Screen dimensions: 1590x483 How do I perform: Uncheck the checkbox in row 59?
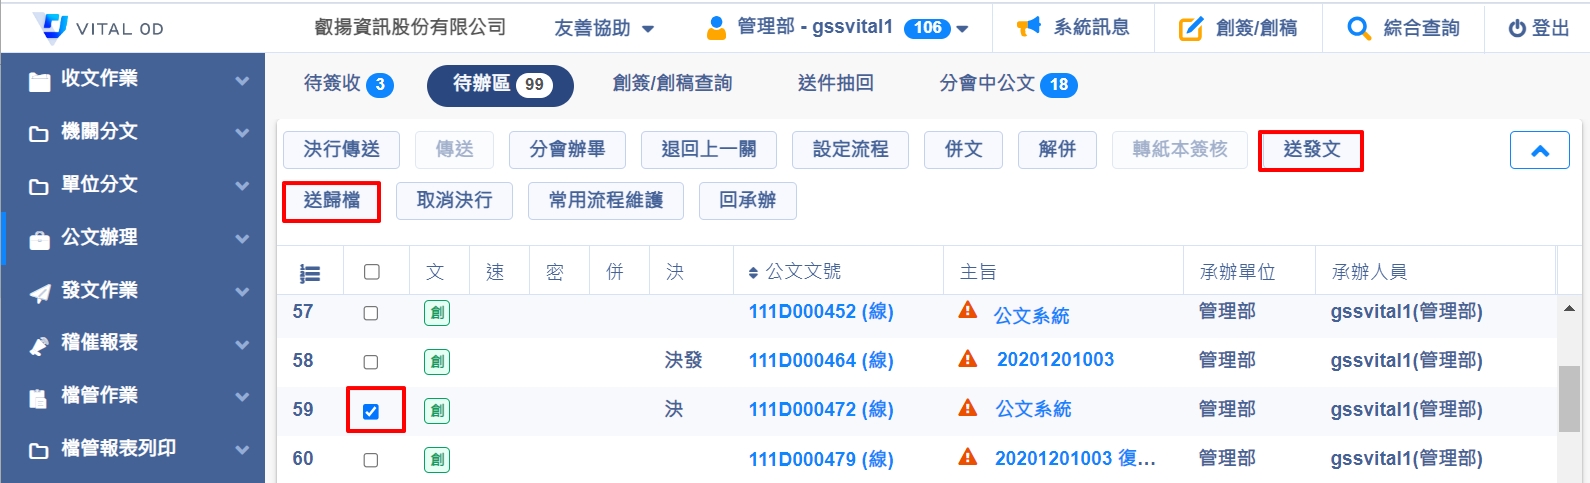pos(371,411)
